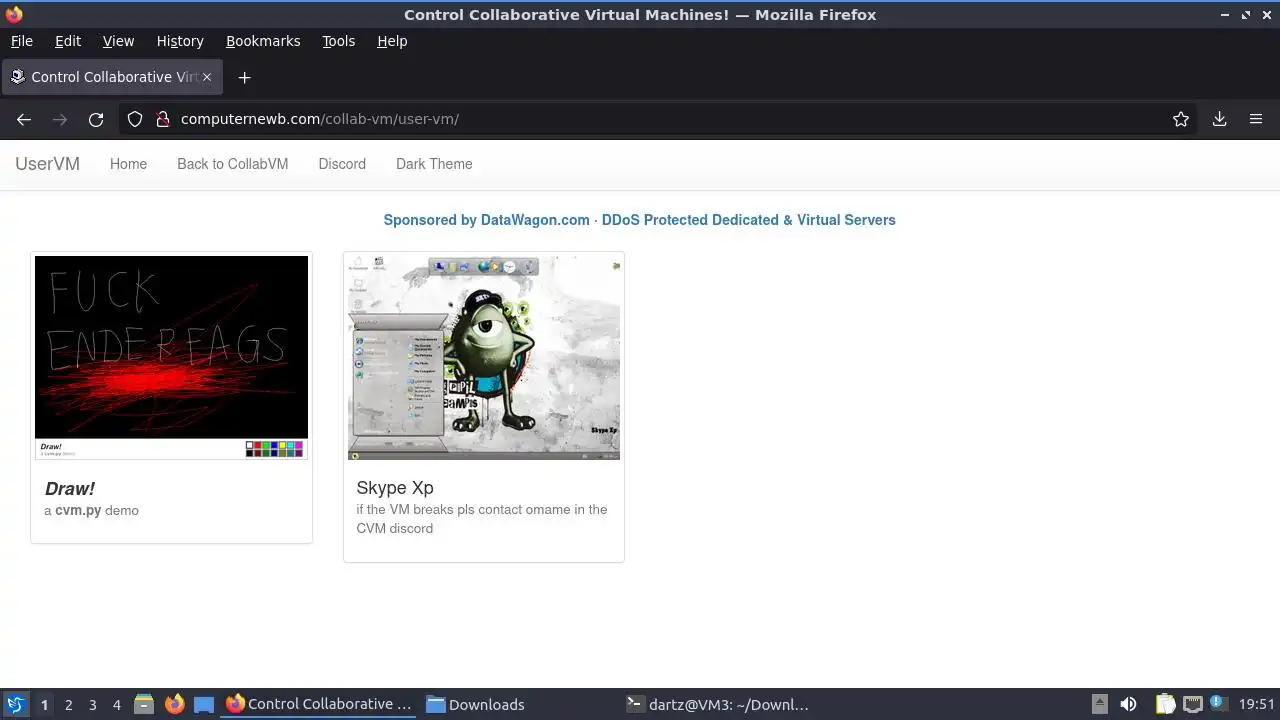
Task: Launch the file manager from taskbar quicklaunch
Action: point(144,704)
